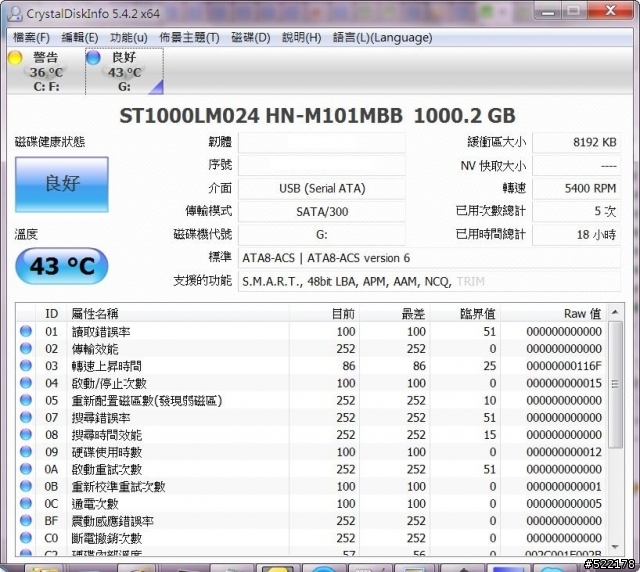Click the 5400 RPM rotation field
Viewport: 640px width, 572px height.
576,189
